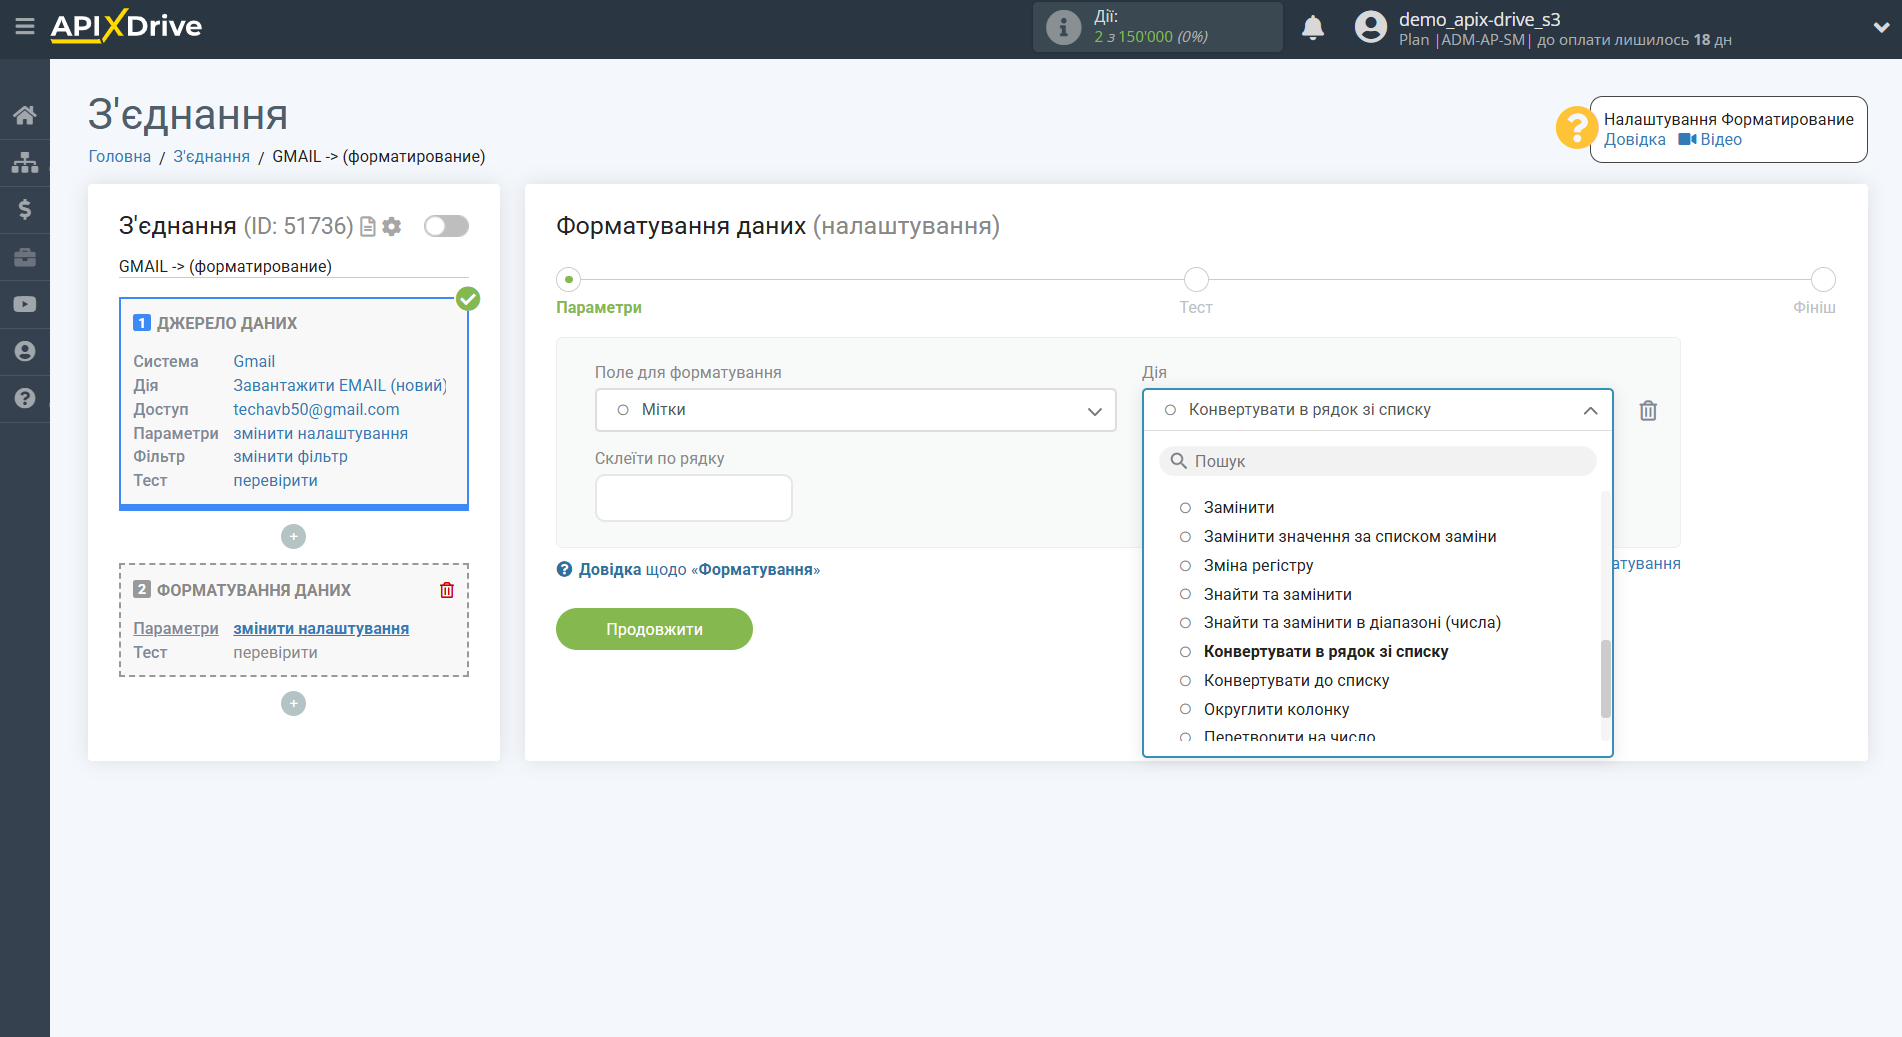Click the змінити фільтр link
This screenshot has height=1037, width=1902.
pyautogui.click(x=290, y=456)
